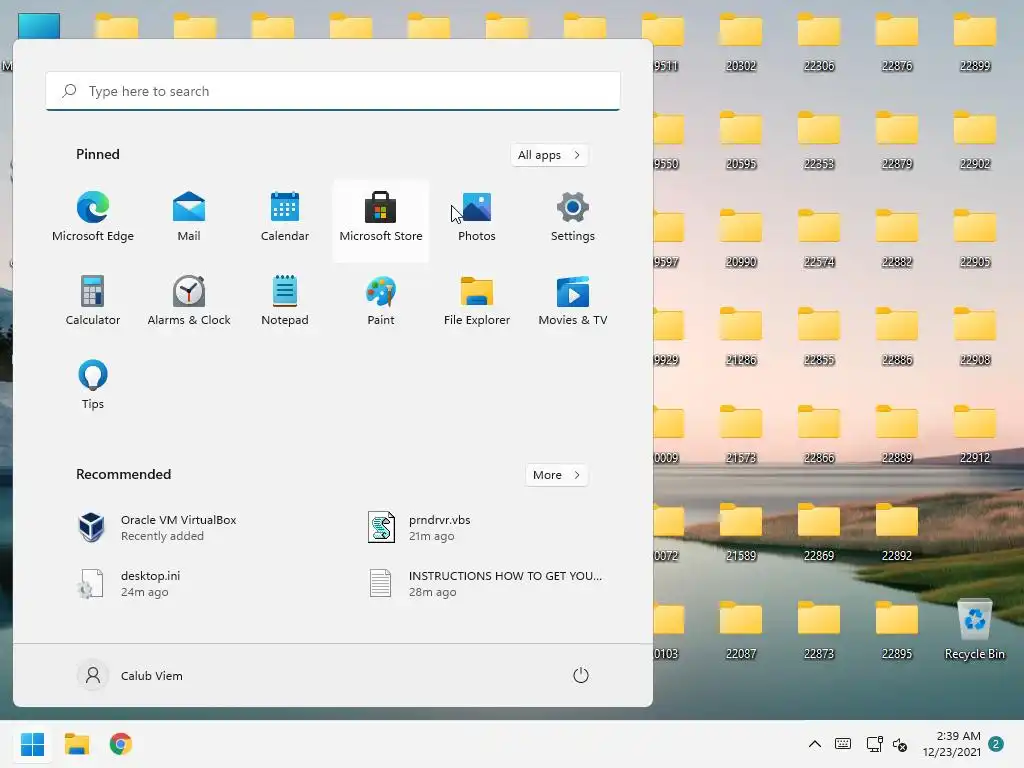Image resolution: width=1024 pixels, height=768 pixels.
Task: Select desktop folder 22306
Action: pos(819,42)
